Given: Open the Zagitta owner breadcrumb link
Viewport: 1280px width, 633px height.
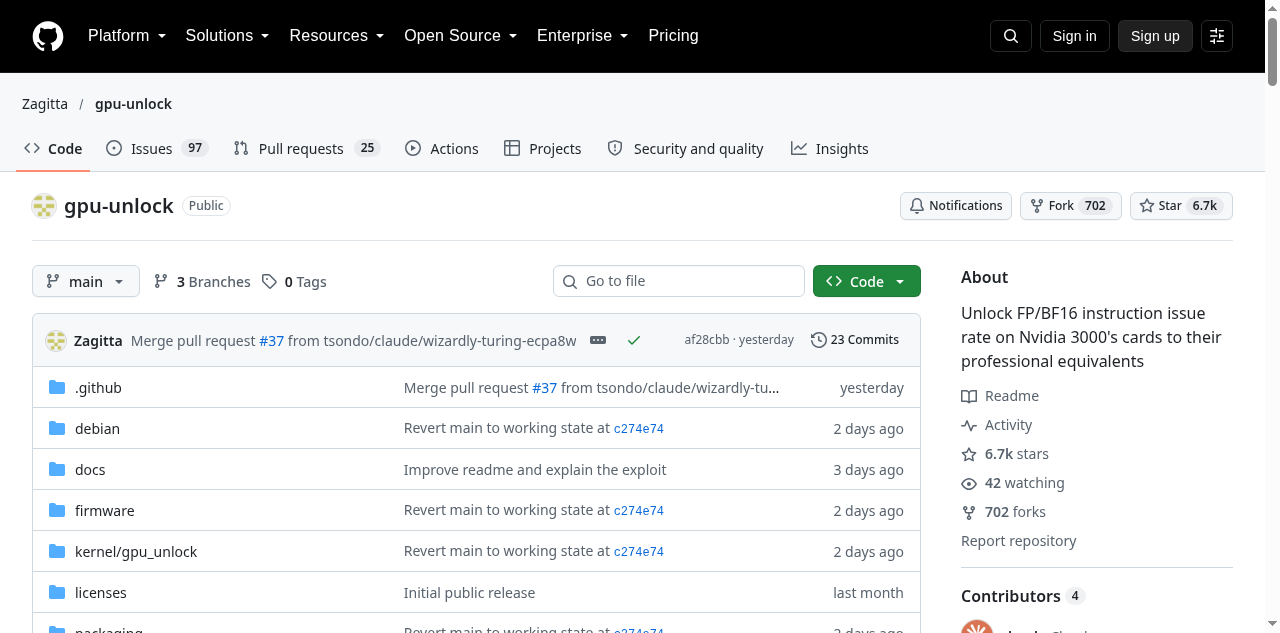Looking at the screenshot, I should pyautogui.click(x=45, y=104).
